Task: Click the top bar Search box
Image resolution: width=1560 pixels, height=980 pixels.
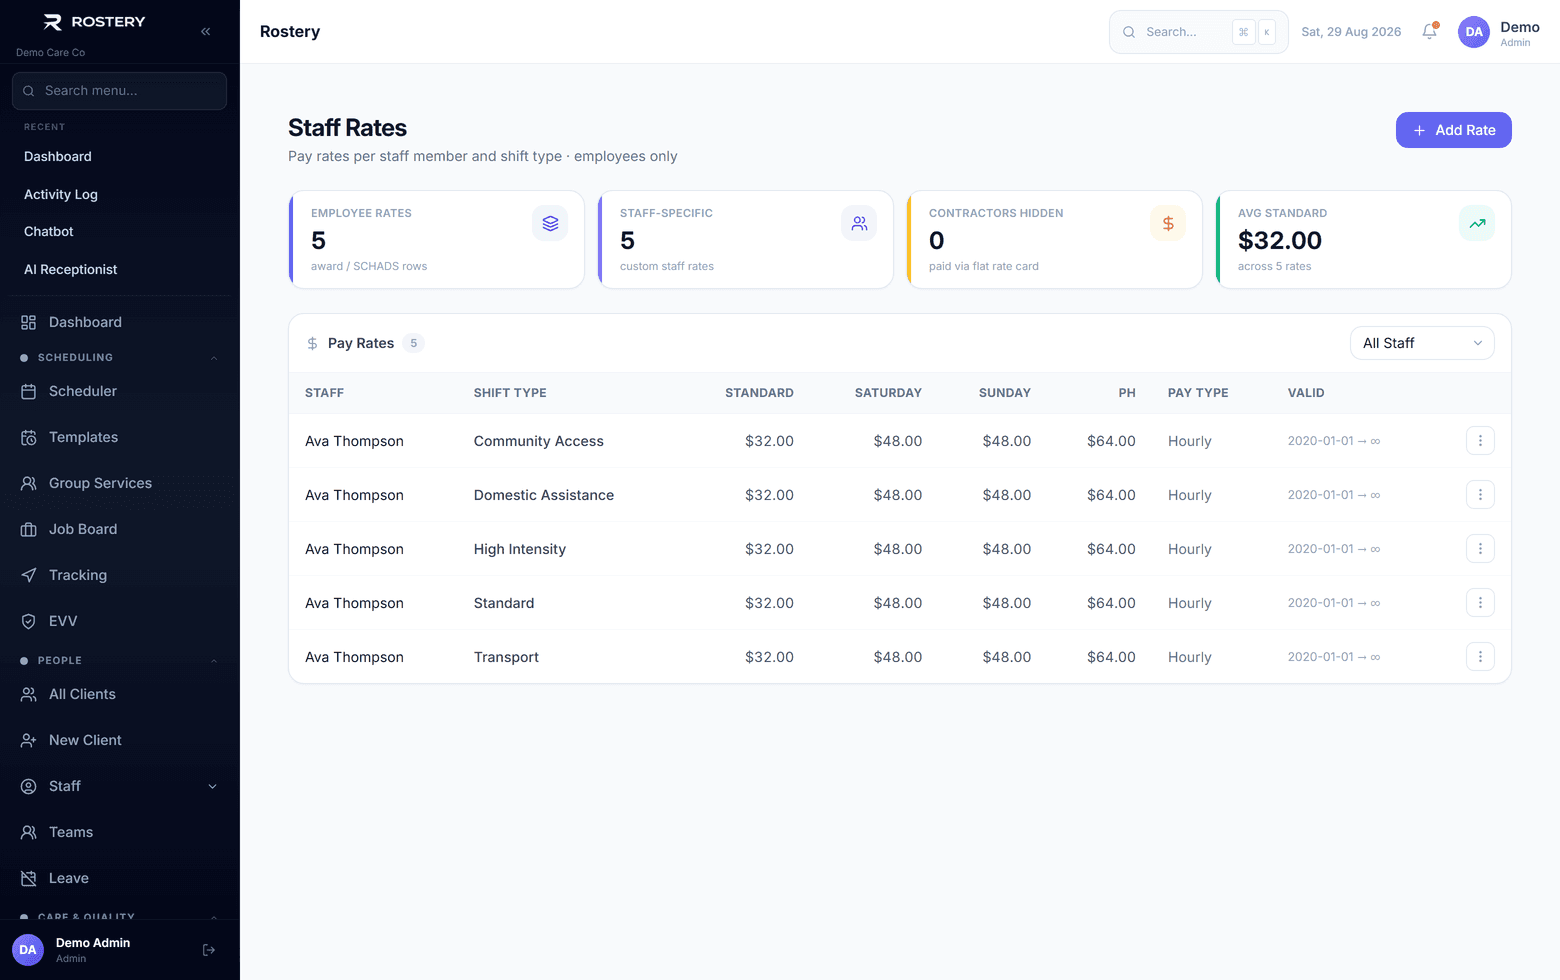Action: point(1198,32)
